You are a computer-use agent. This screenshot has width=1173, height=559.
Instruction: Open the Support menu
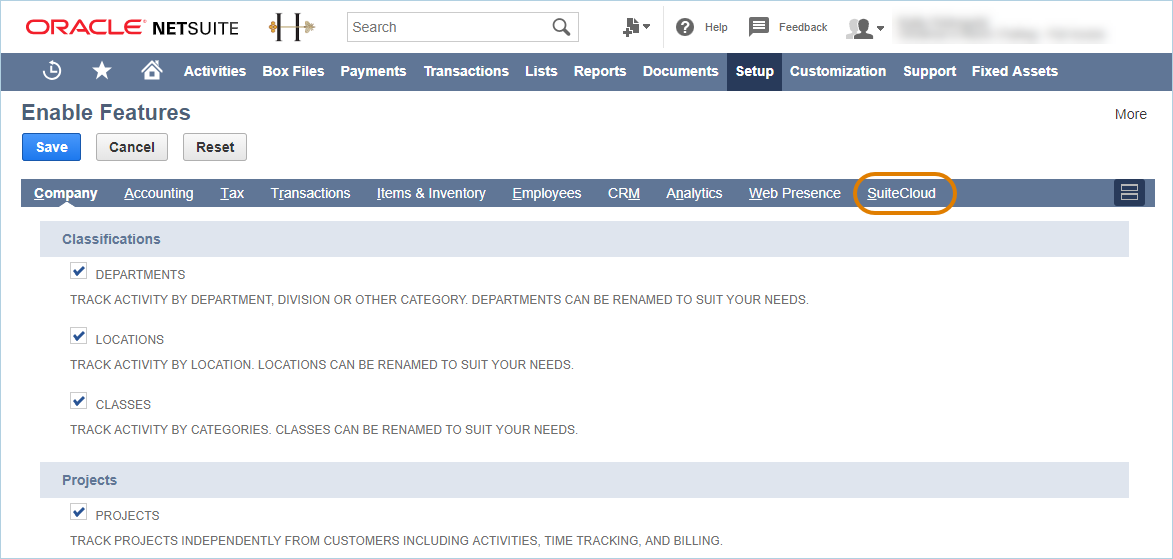[929, 71]
